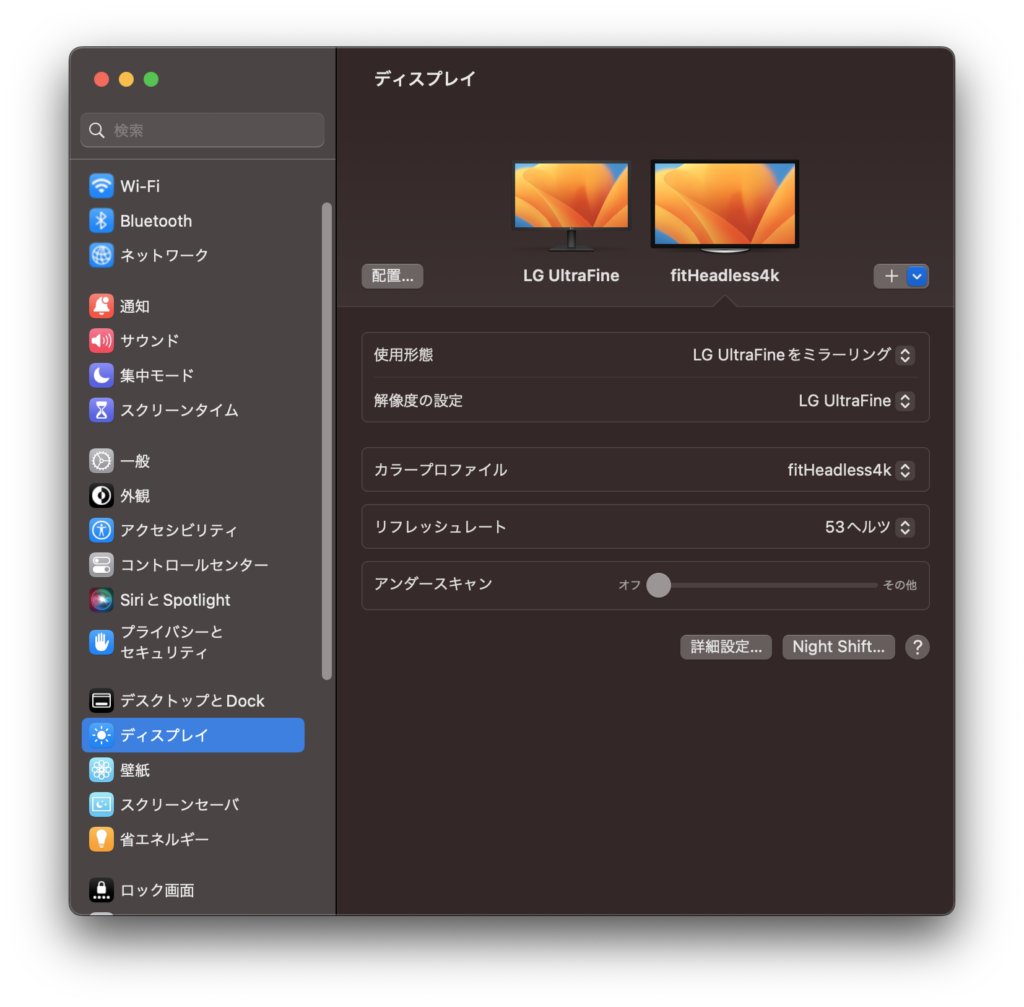This screenshot has height=1007, width=1024.
Task: Open the Siri と Spotlight icon
Action: pos(101,600)
